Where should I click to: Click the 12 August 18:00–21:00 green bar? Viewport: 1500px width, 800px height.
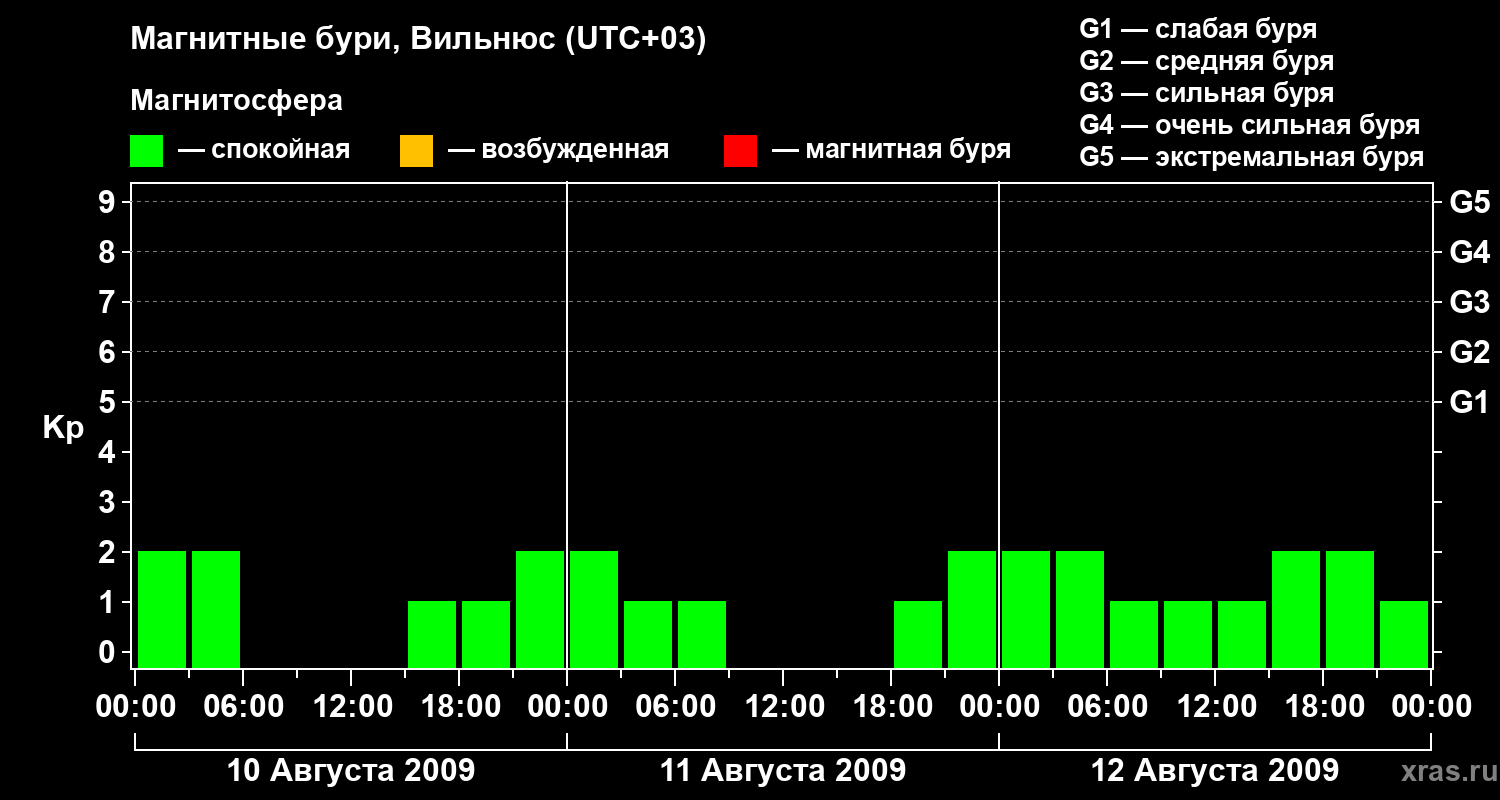tap(1350, 609)
